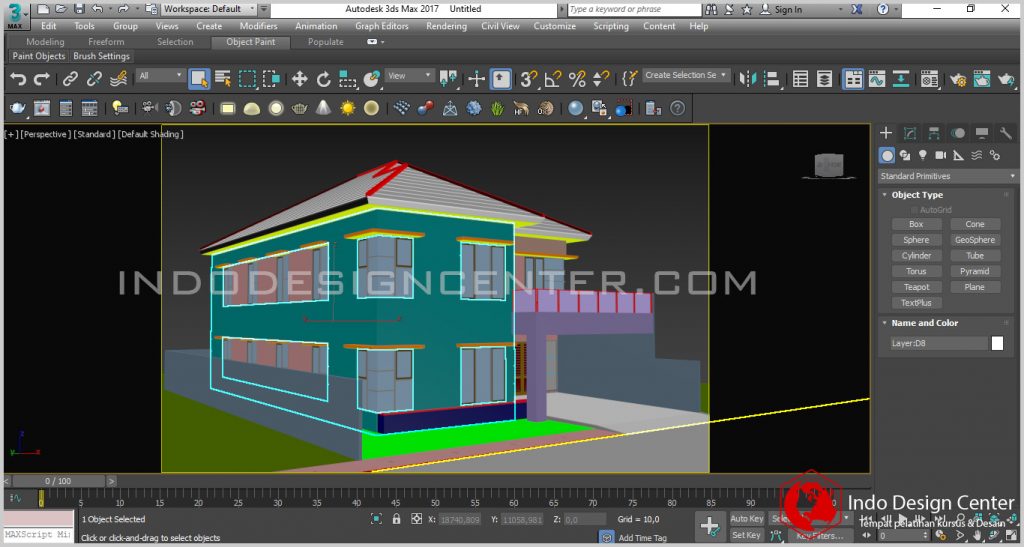Open the Rendering menu
The width and height of the screenshot is (1024, 547).
[446, 26]
